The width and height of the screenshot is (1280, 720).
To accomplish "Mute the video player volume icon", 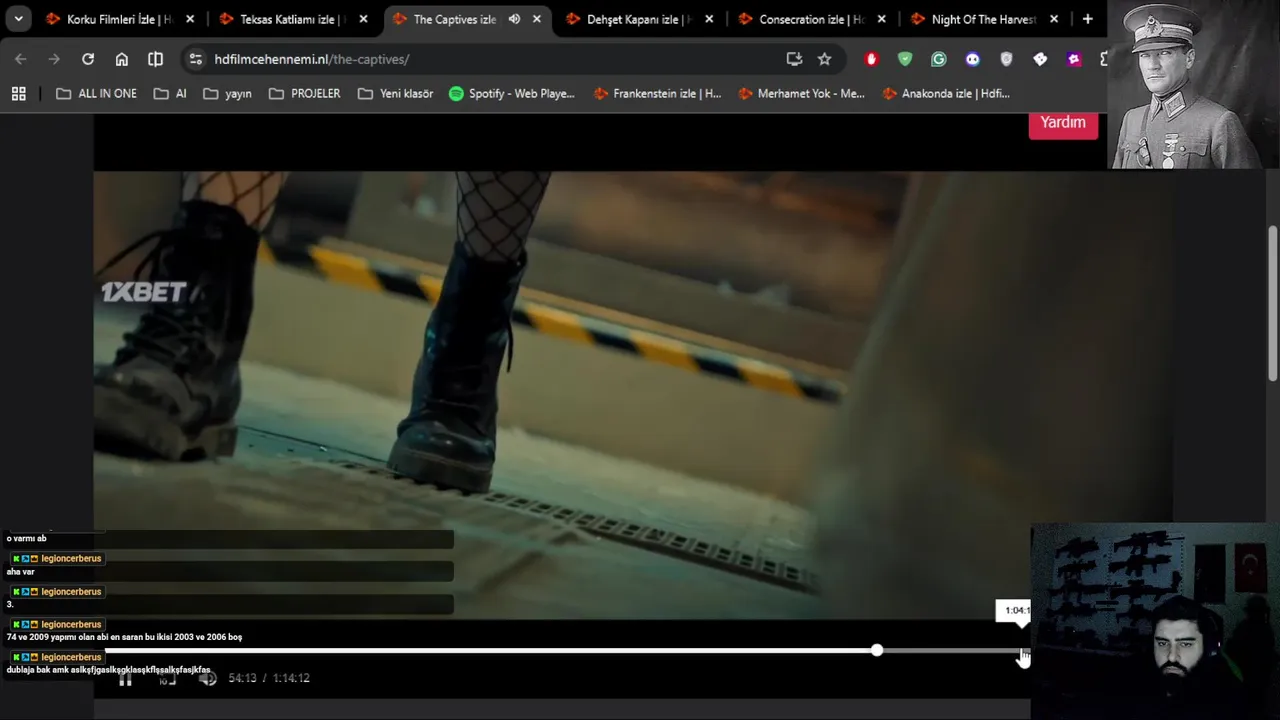I will point(207,679).
